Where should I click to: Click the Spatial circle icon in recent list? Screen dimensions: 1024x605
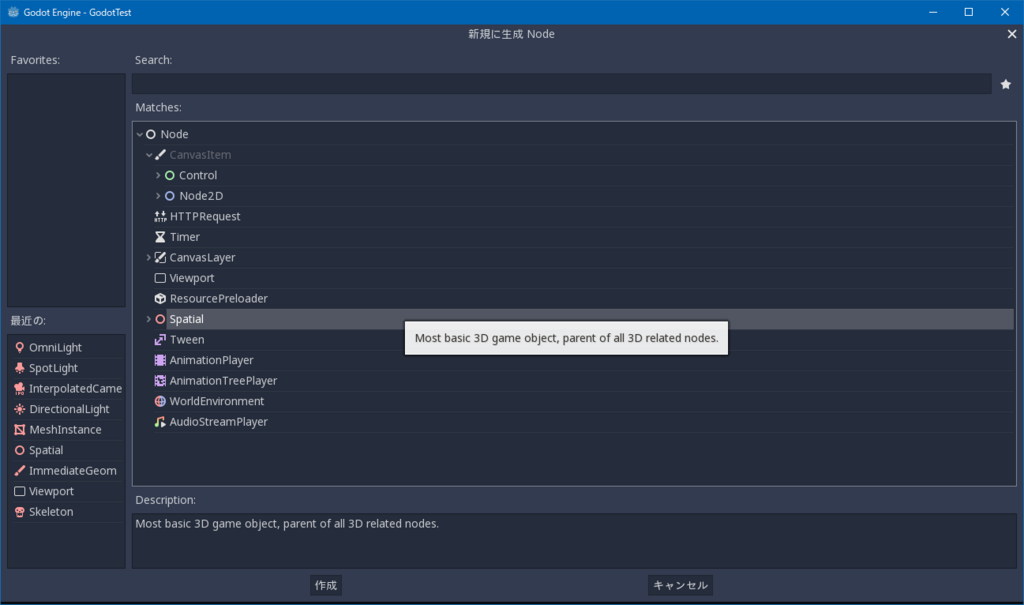(20, 450)
